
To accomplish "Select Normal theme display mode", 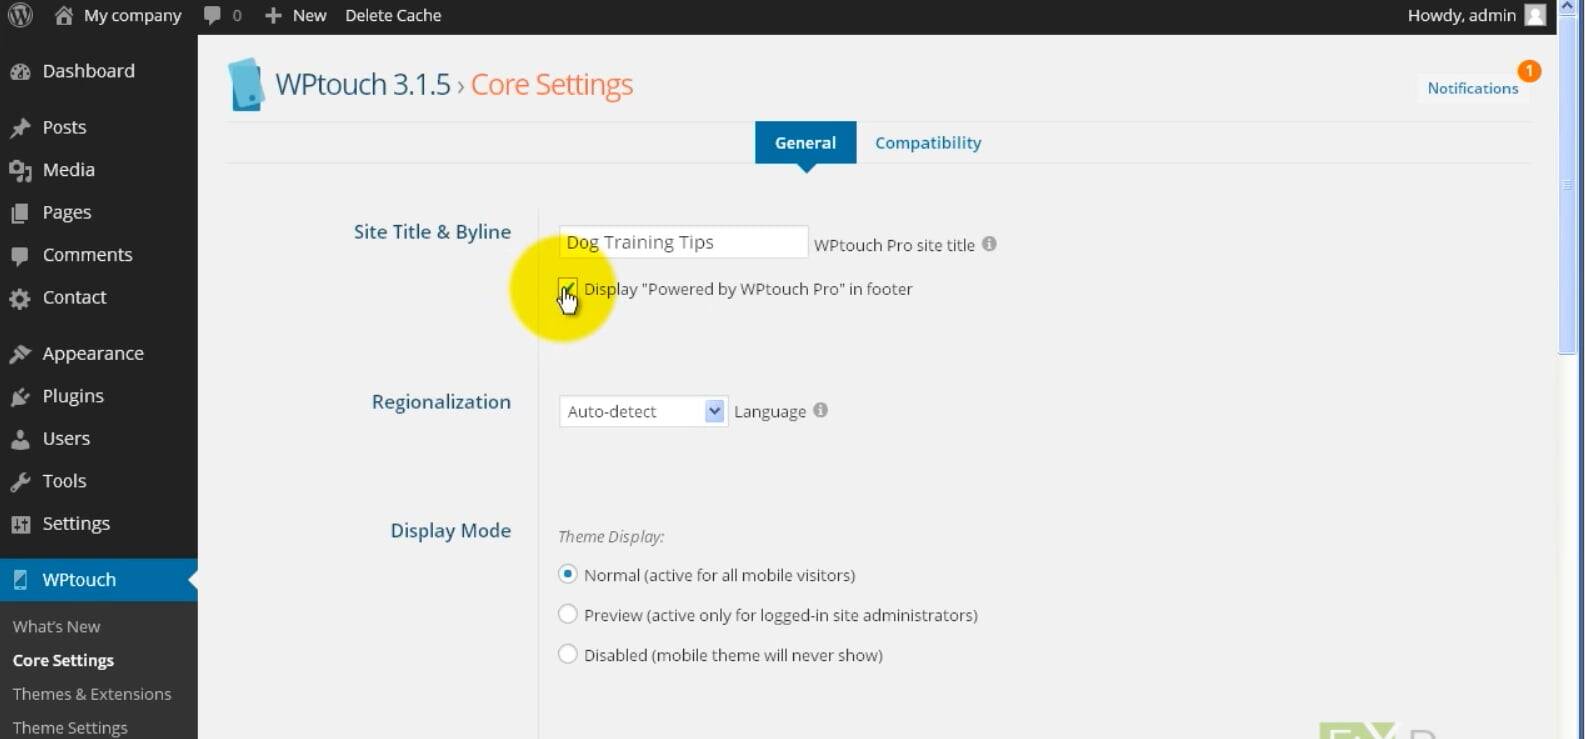I will click(x=568, y=575).
